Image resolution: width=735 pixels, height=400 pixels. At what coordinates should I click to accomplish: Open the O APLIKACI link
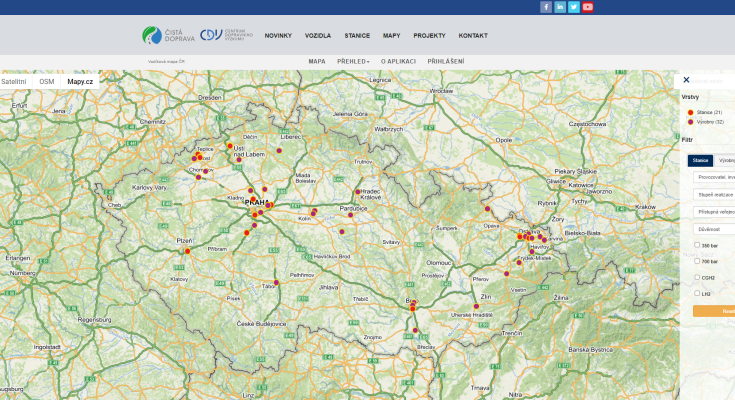(398, 61)
